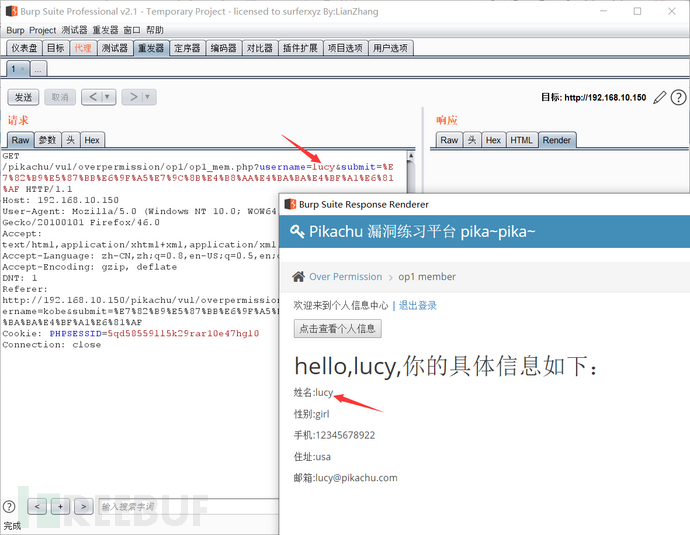Switch to the 用户选项 tab
This screenshot has width=690, height=535.
390,48
